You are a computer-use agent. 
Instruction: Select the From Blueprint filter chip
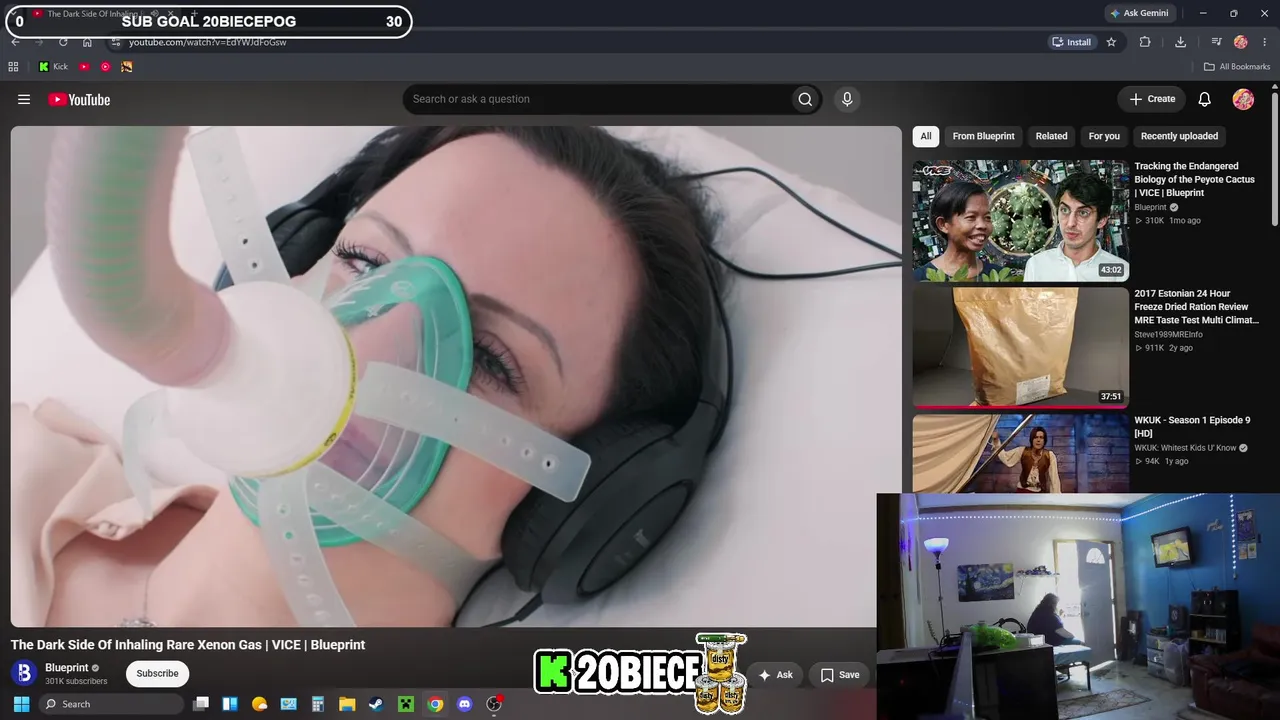click(x=983, y=136)
